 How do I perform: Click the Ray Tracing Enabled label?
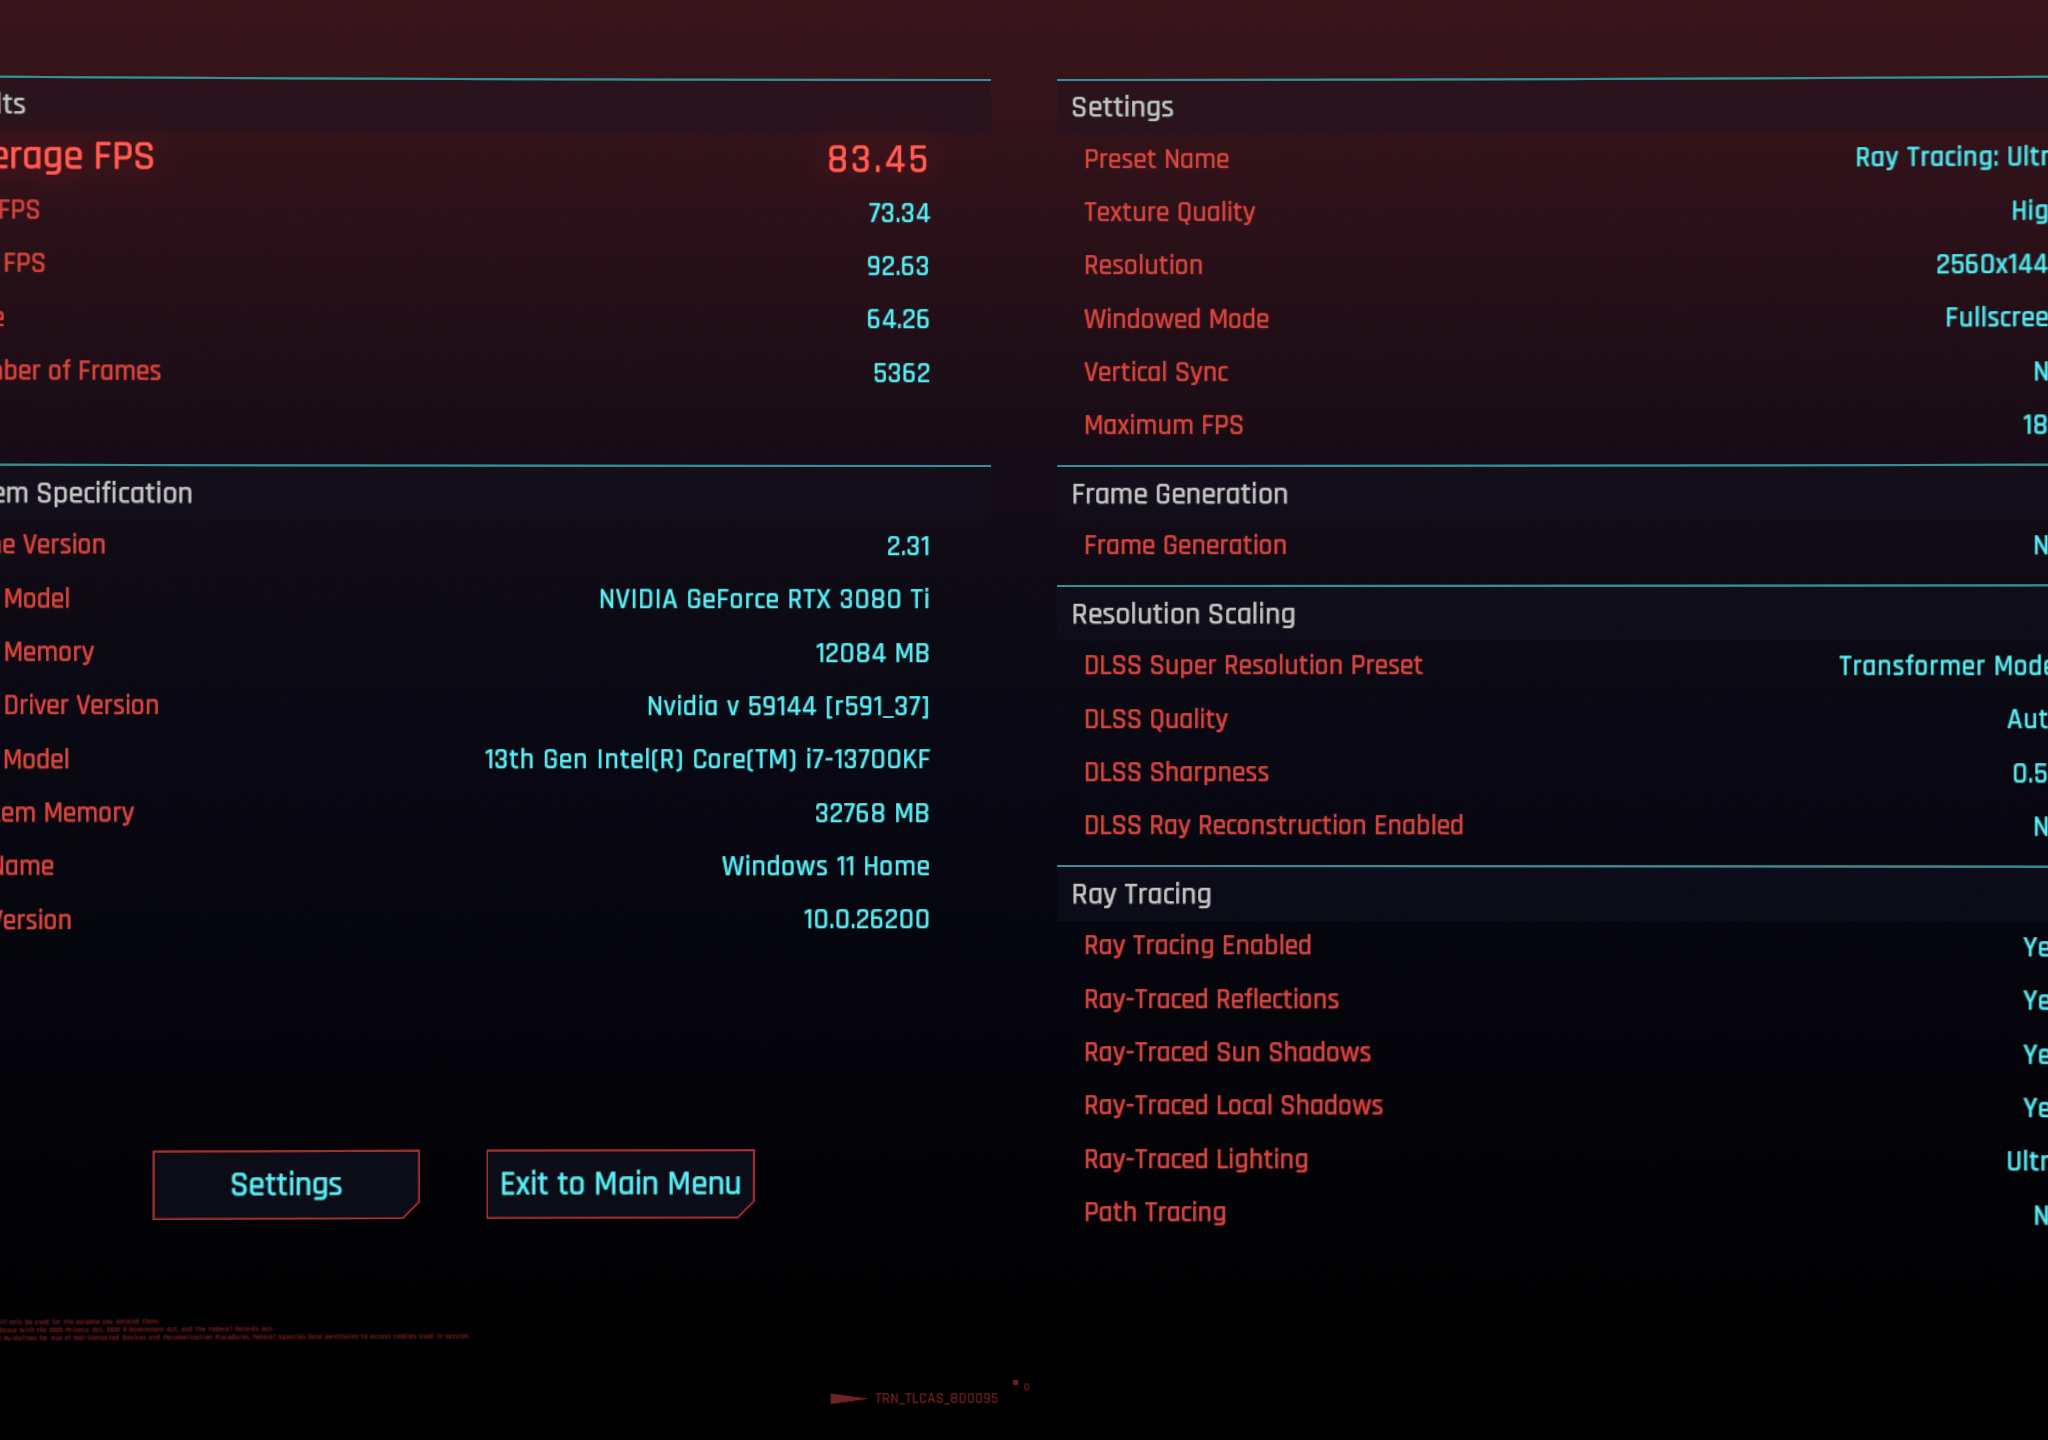(1197, 945)
